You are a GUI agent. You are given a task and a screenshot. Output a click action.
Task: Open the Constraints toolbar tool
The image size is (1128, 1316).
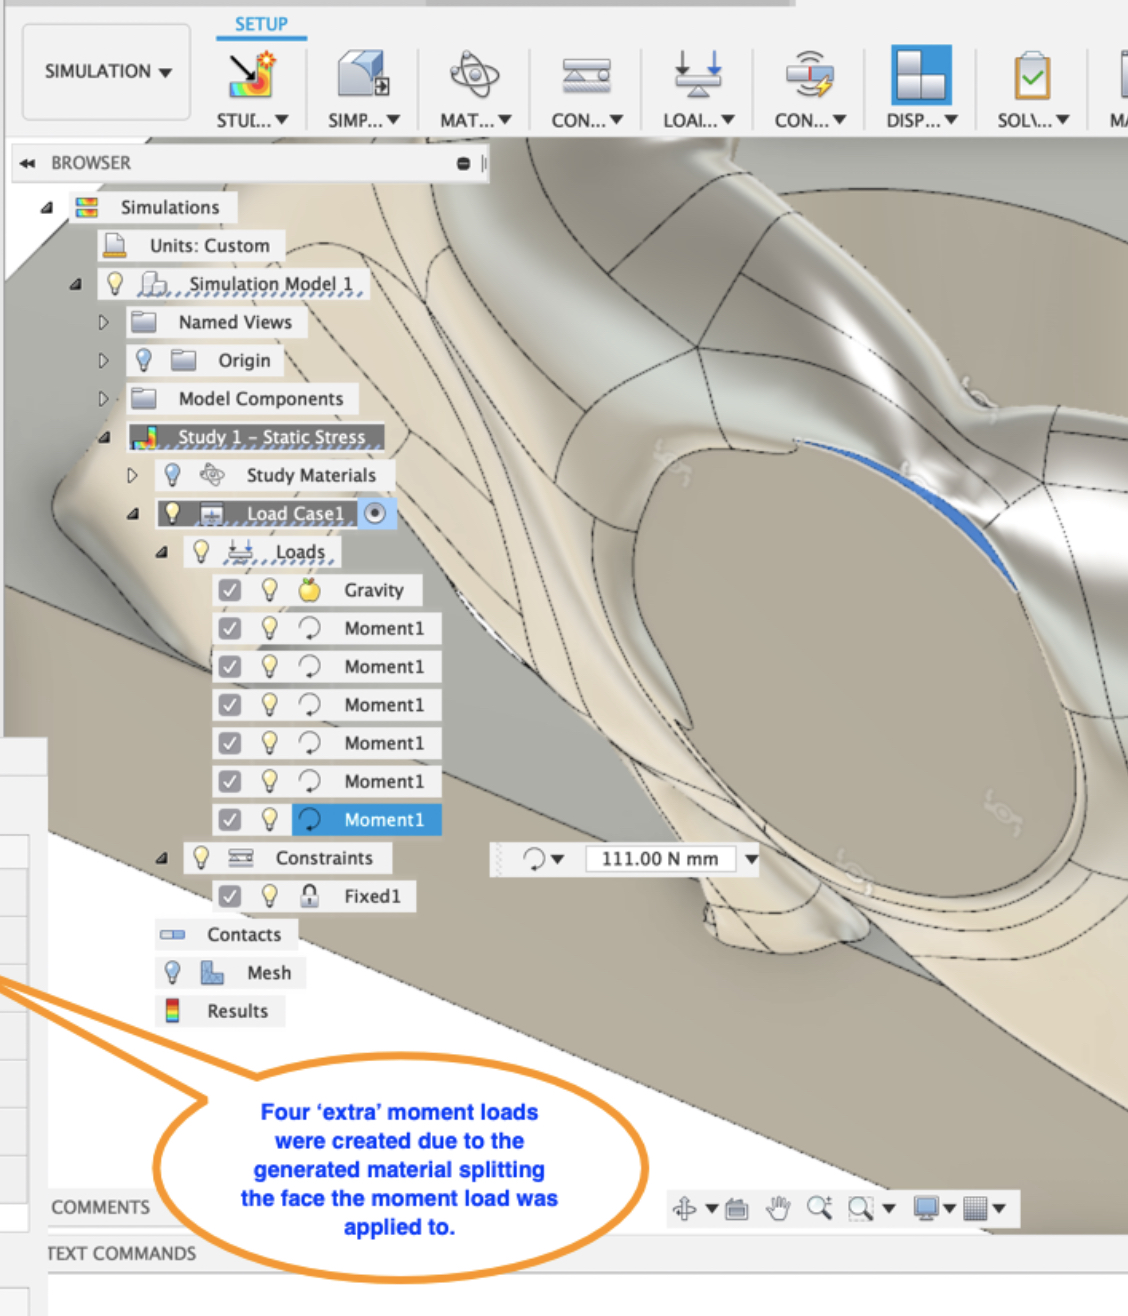(583, 85)
